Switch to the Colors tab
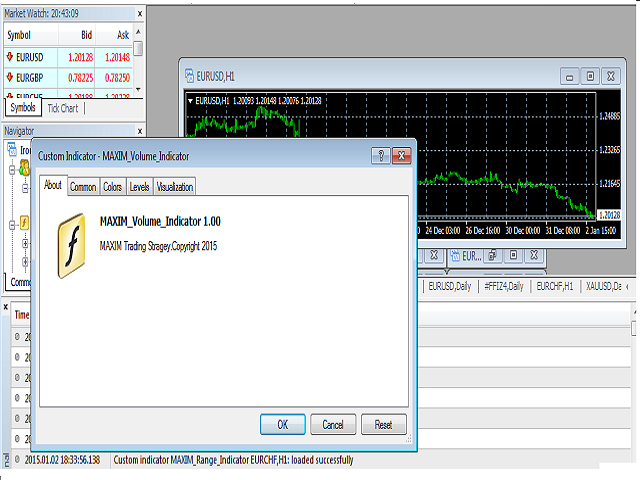Screen dimensions: 640x480 click(x=112, y=187)
